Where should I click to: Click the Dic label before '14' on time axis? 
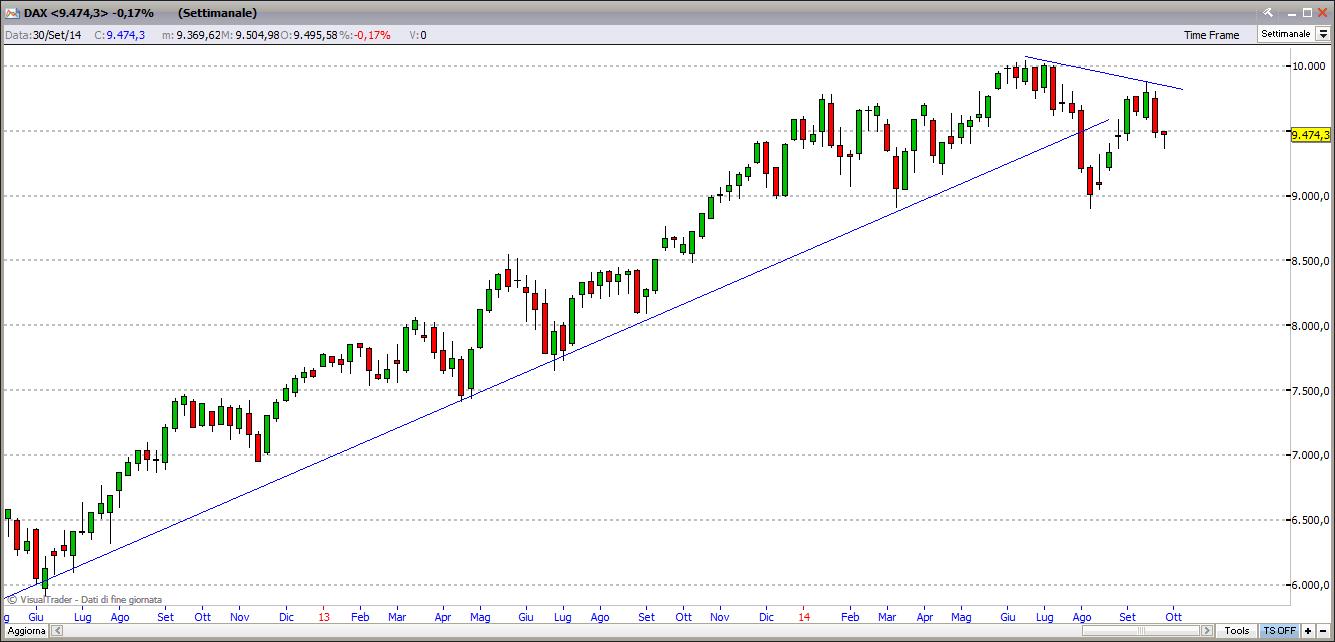tap(766, 617)
